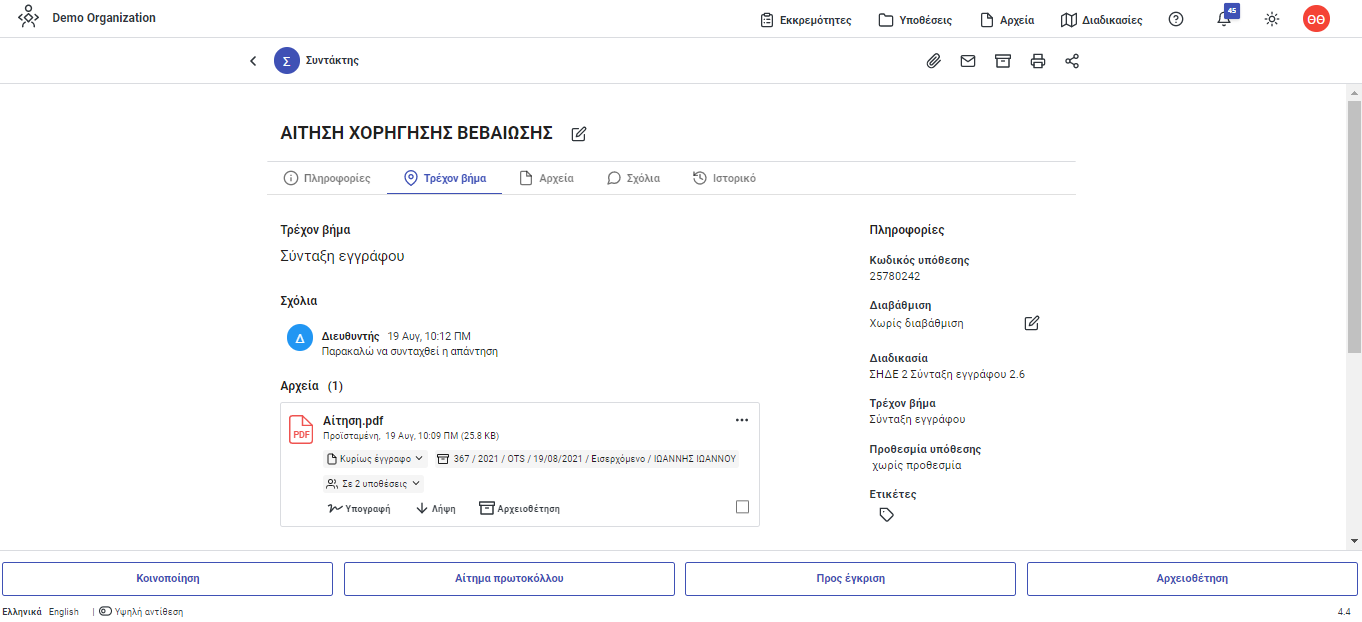1362x622 pixels.
Task: Switch to the Αρχεία tab
Action: pyautogui.click(x=547, y=178)
